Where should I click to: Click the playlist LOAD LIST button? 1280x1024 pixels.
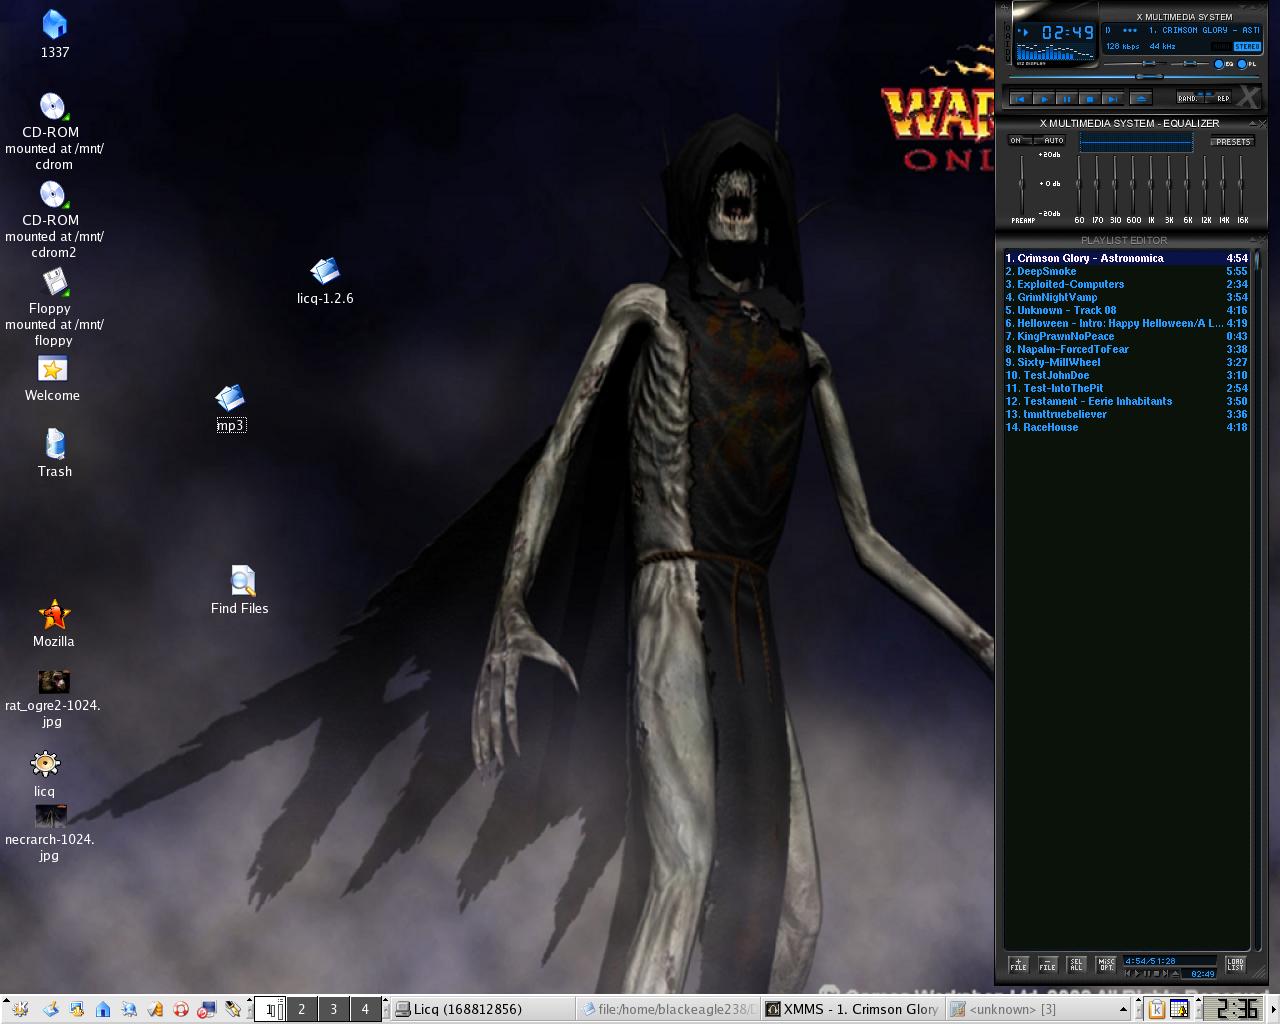(x=1235, y=965)
